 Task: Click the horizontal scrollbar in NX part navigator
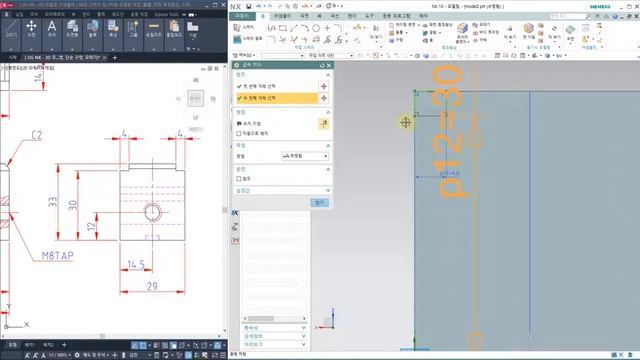coord(261,318)
